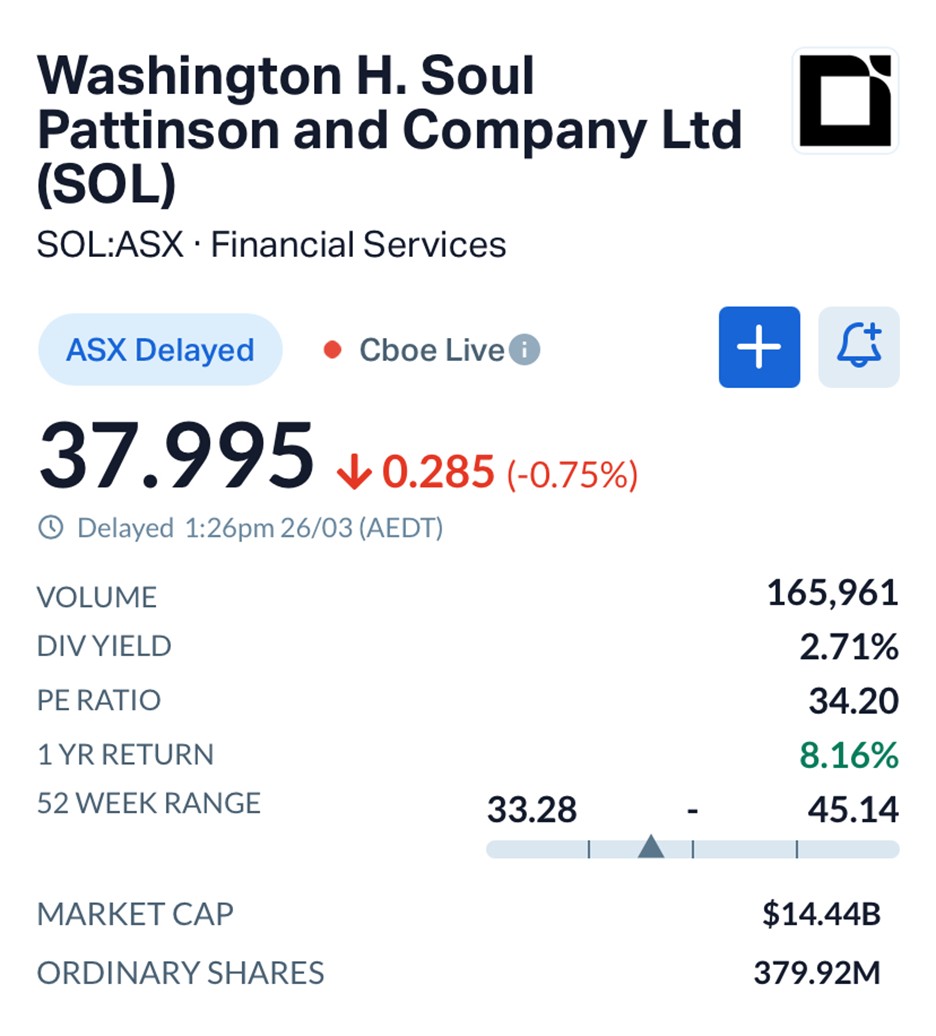Click the 37.995 share price
The height and width of the screenshot is (1036, 936).
[x=176, y=458]
